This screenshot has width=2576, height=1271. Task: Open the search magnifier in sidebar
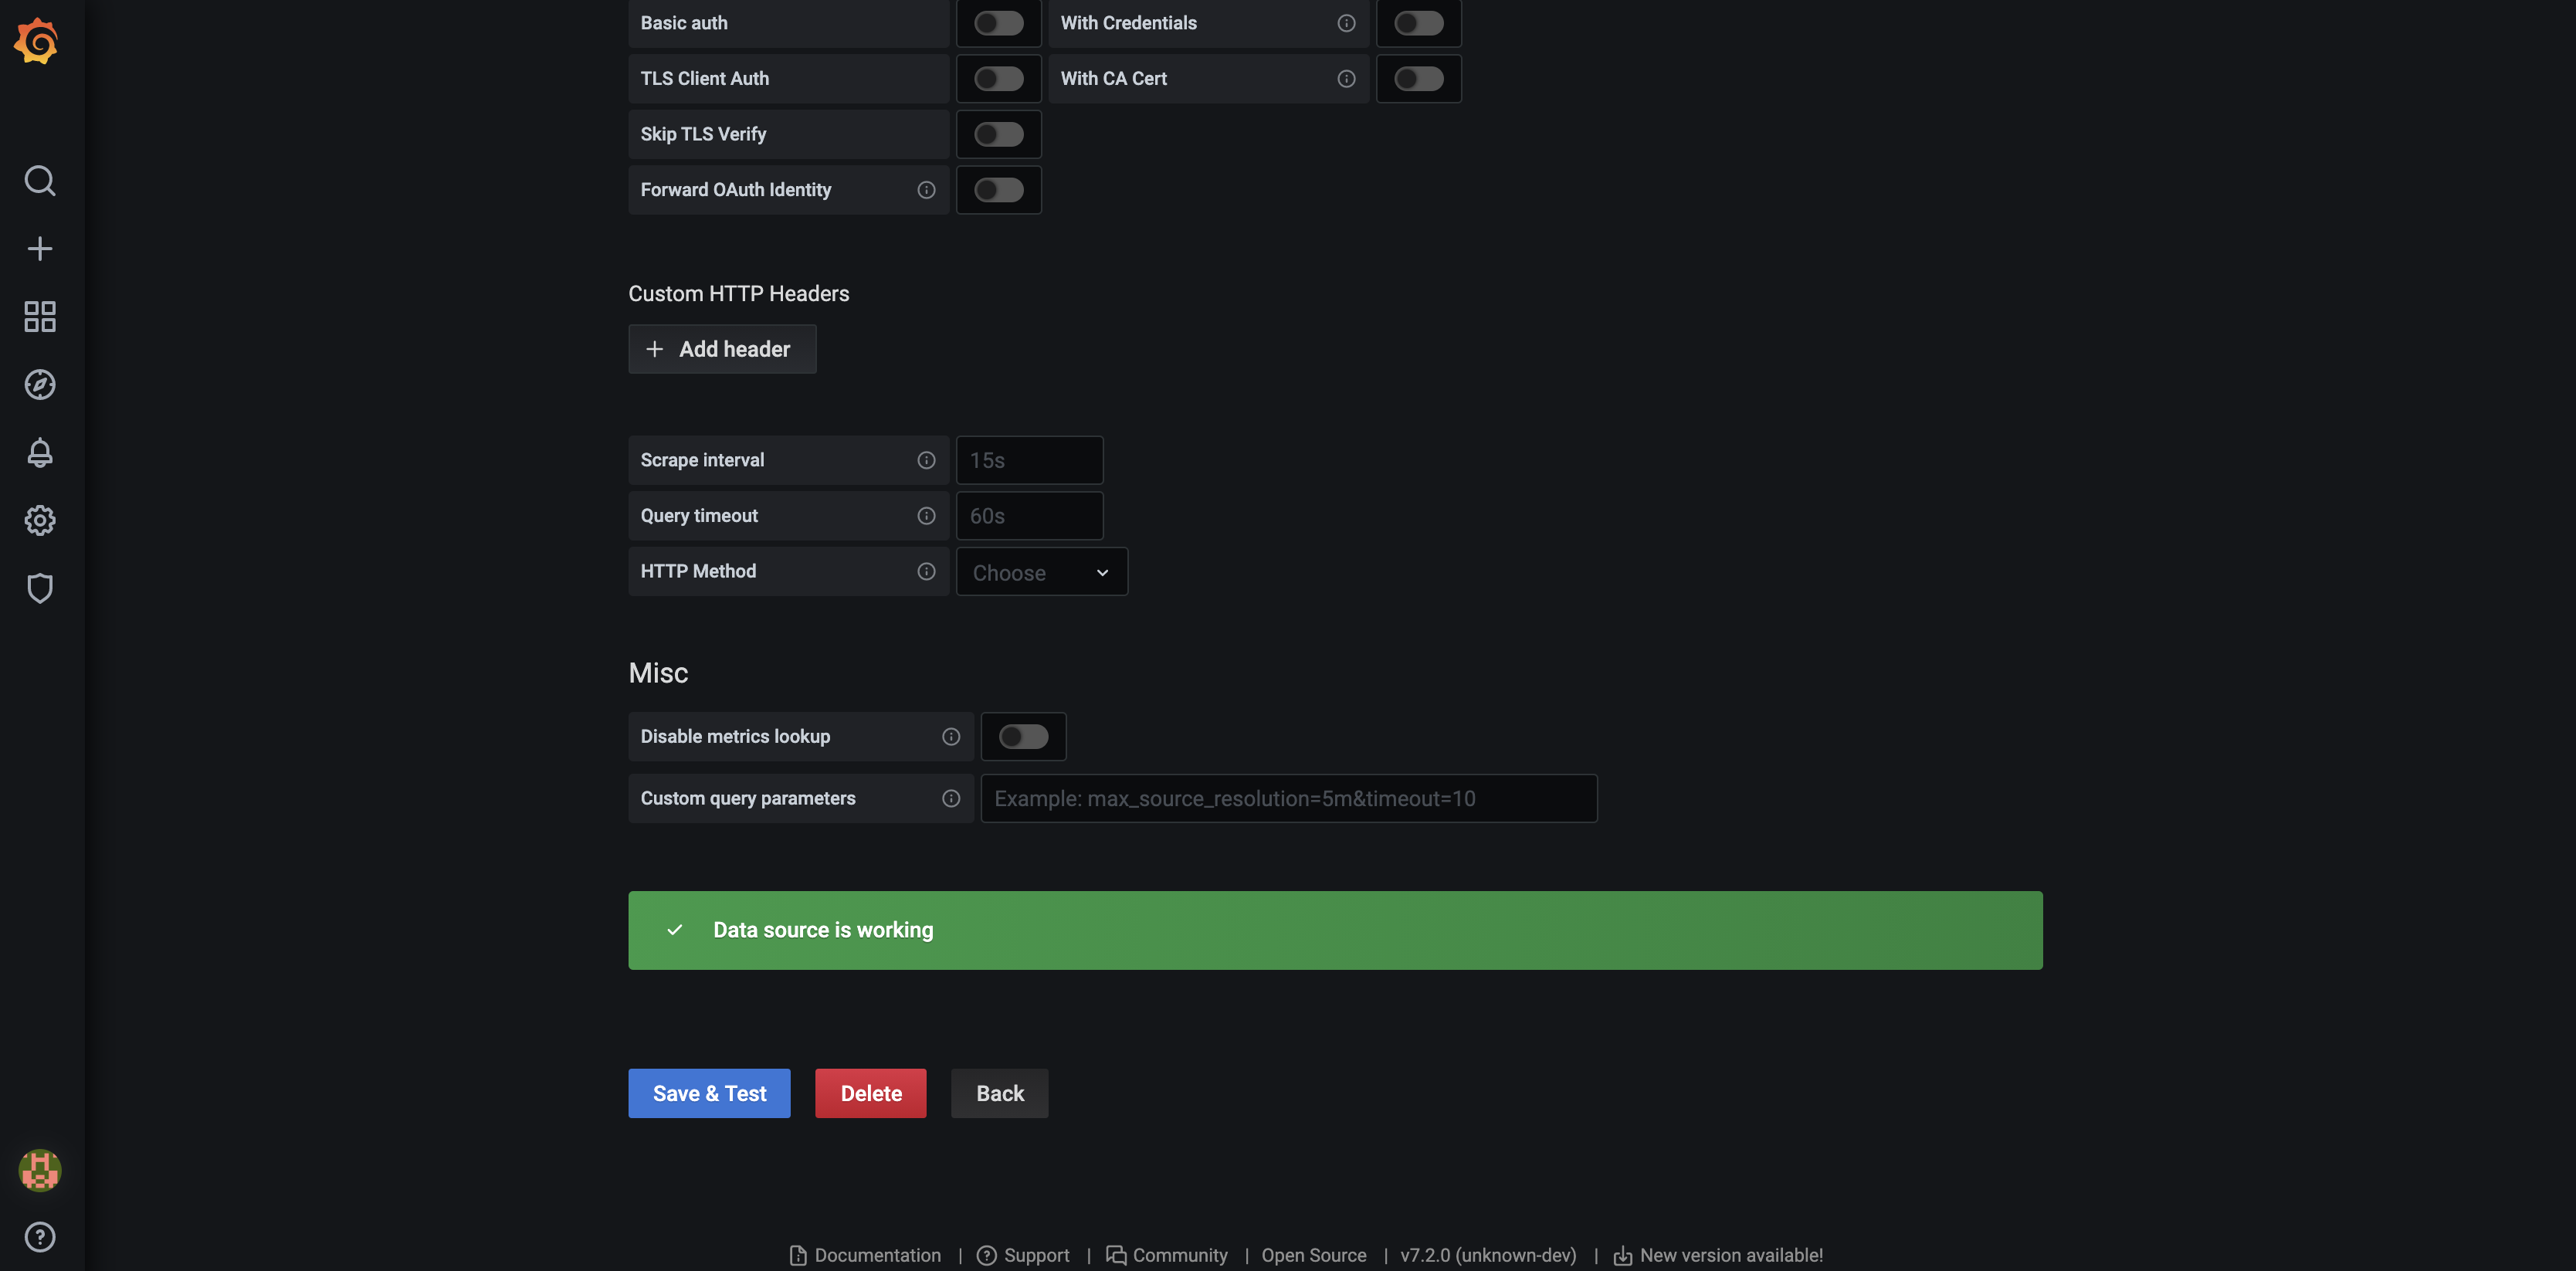click(39, 181)
